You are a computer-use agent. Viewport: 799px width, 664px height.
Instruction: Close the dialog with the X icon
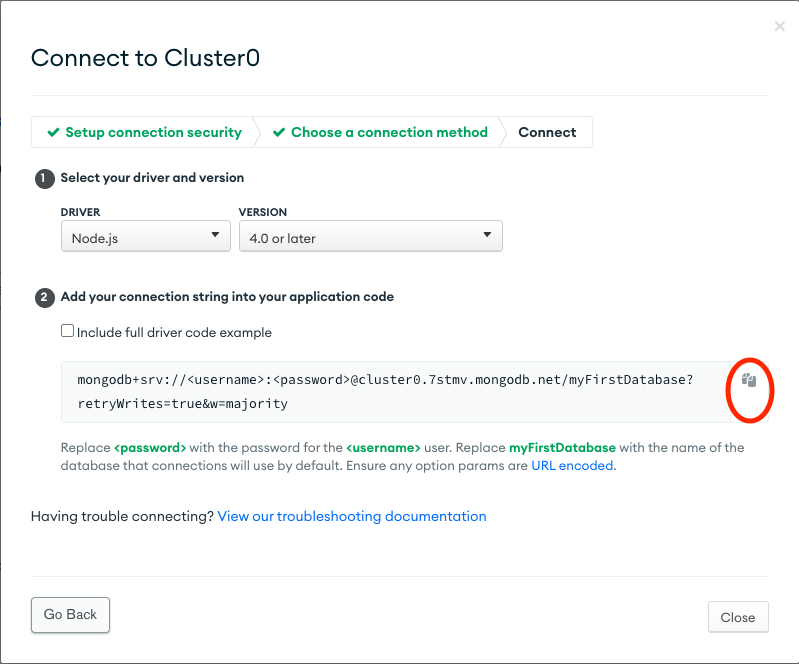pos(779,26)
